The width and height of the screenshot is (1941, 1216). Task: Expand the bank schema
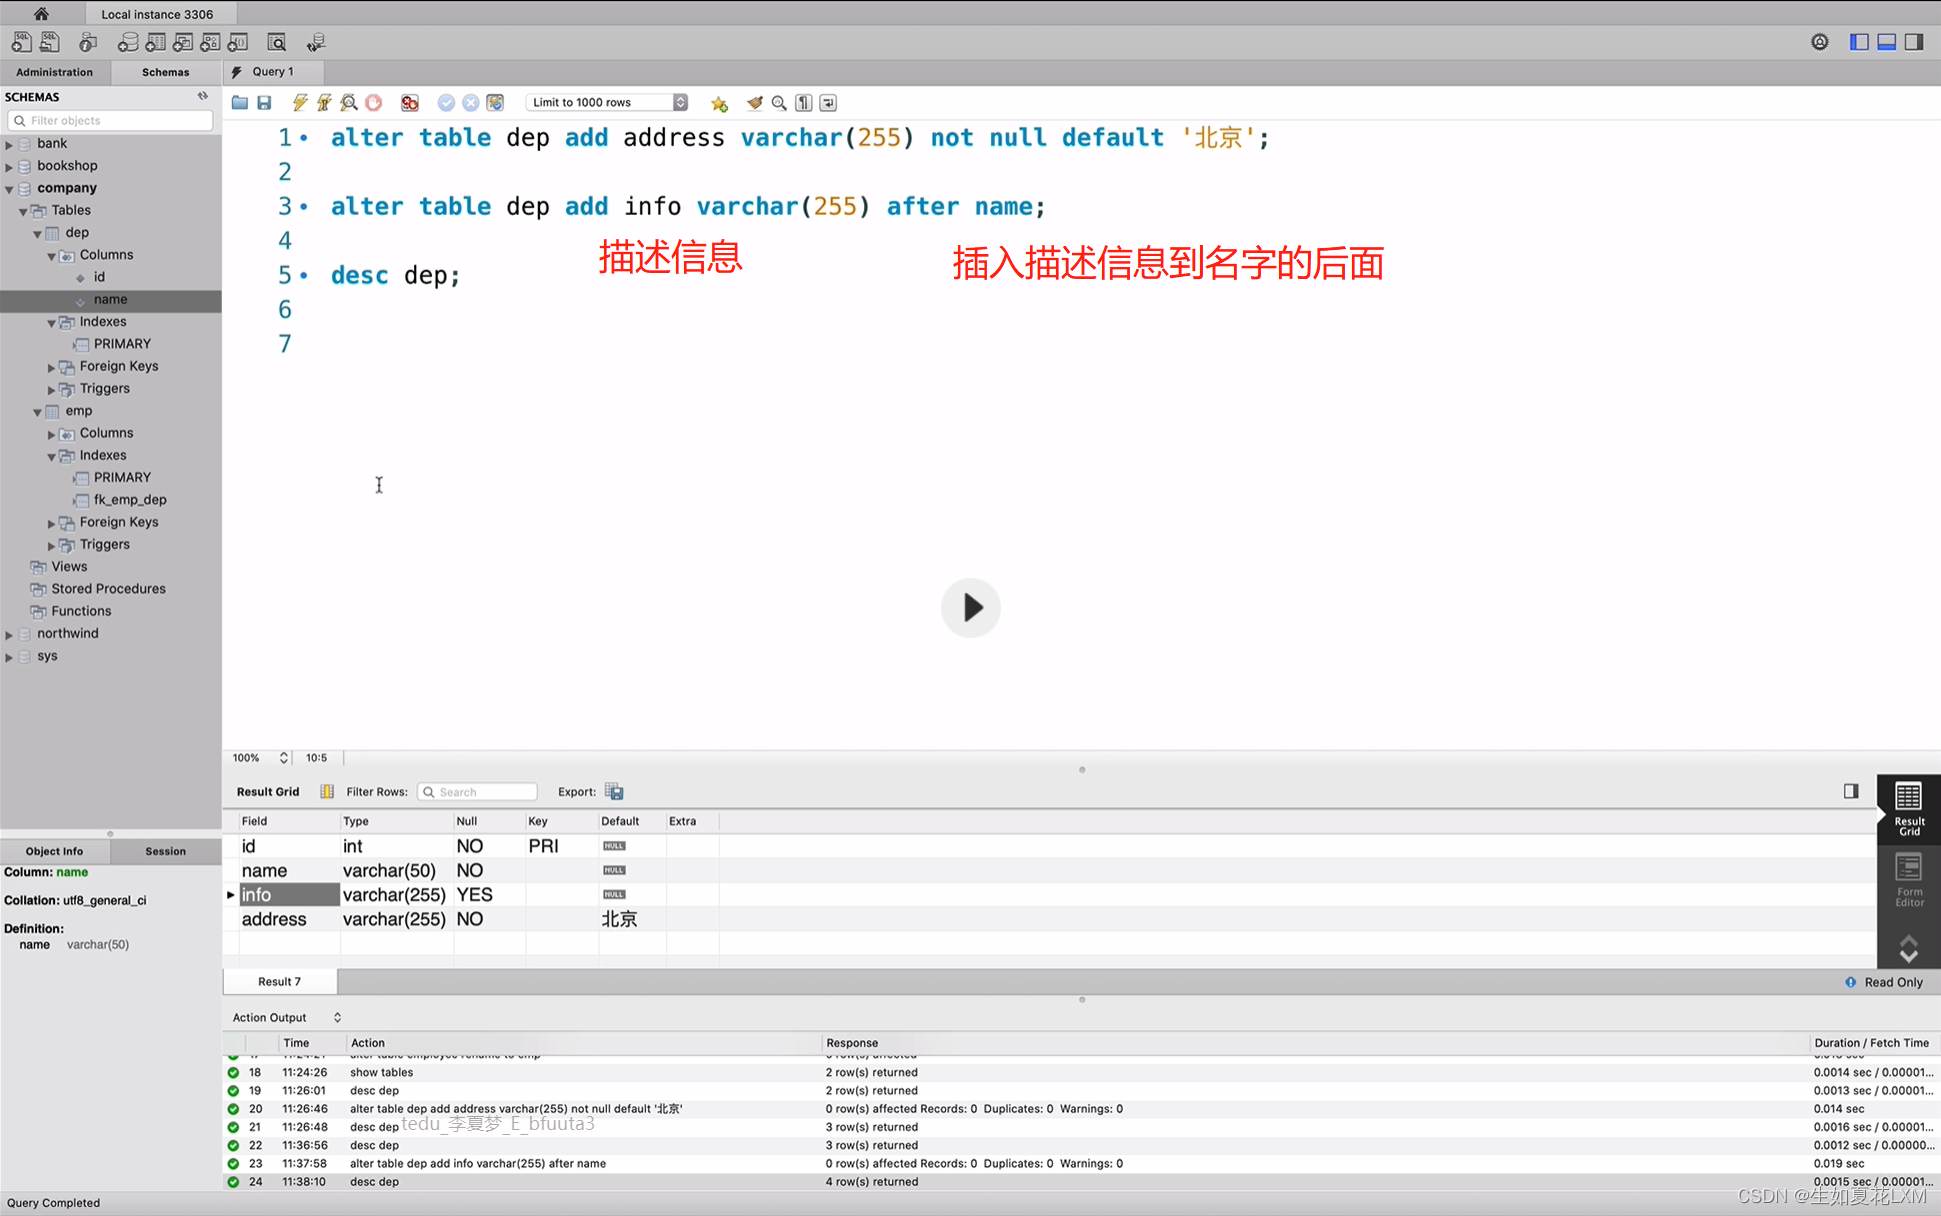[x=10, y=144]
